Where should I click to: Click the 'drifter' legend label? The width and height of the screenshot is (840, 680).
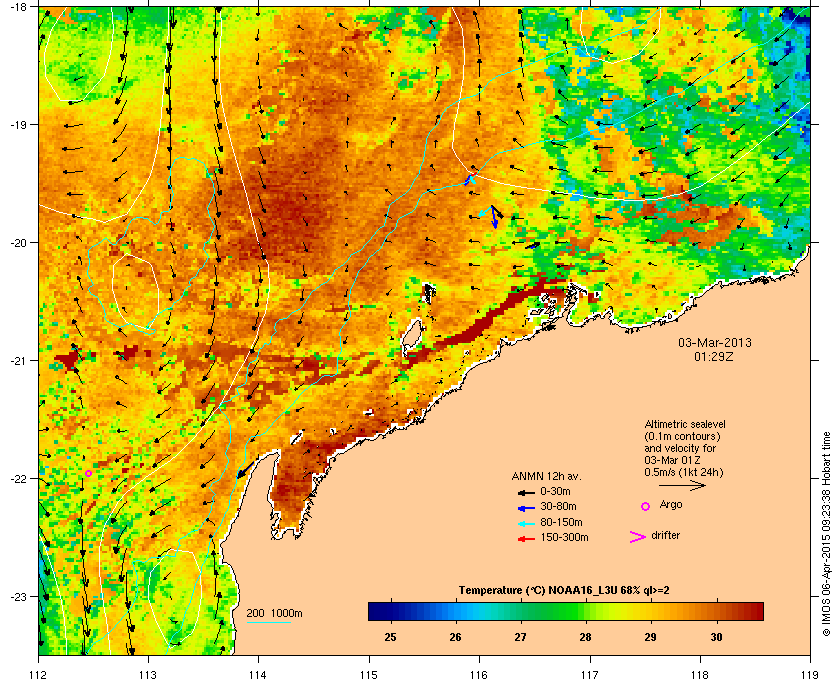665,535
